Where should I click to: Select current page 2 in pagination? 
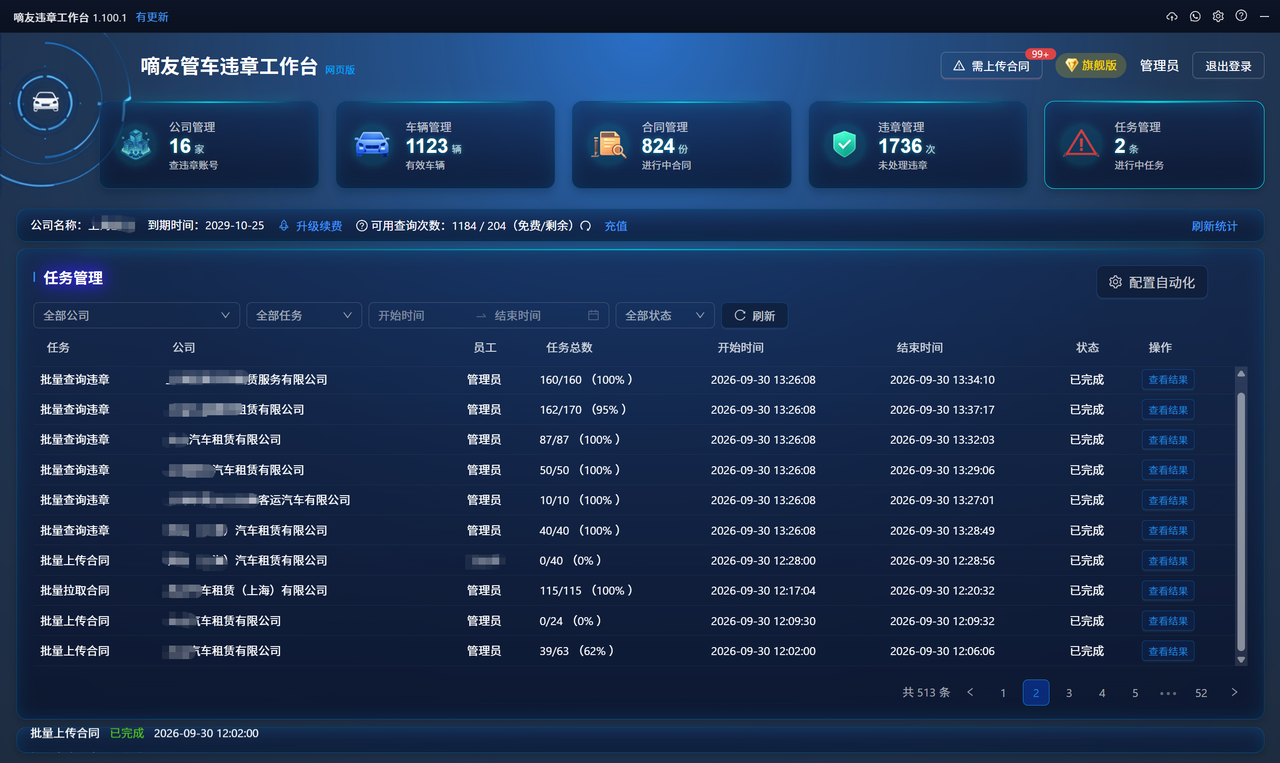click(x=1036, y=693)
